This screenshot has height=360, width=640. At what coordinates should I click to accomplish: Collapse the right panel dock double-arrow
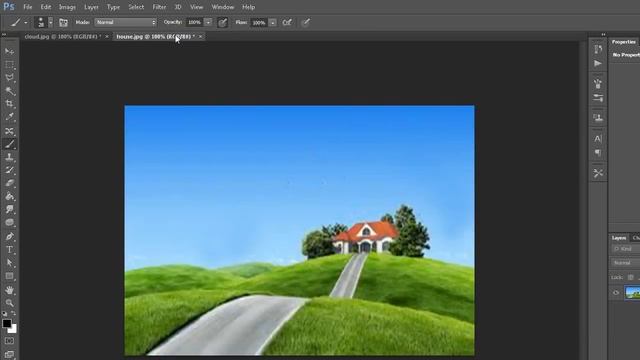pos(603,35)
